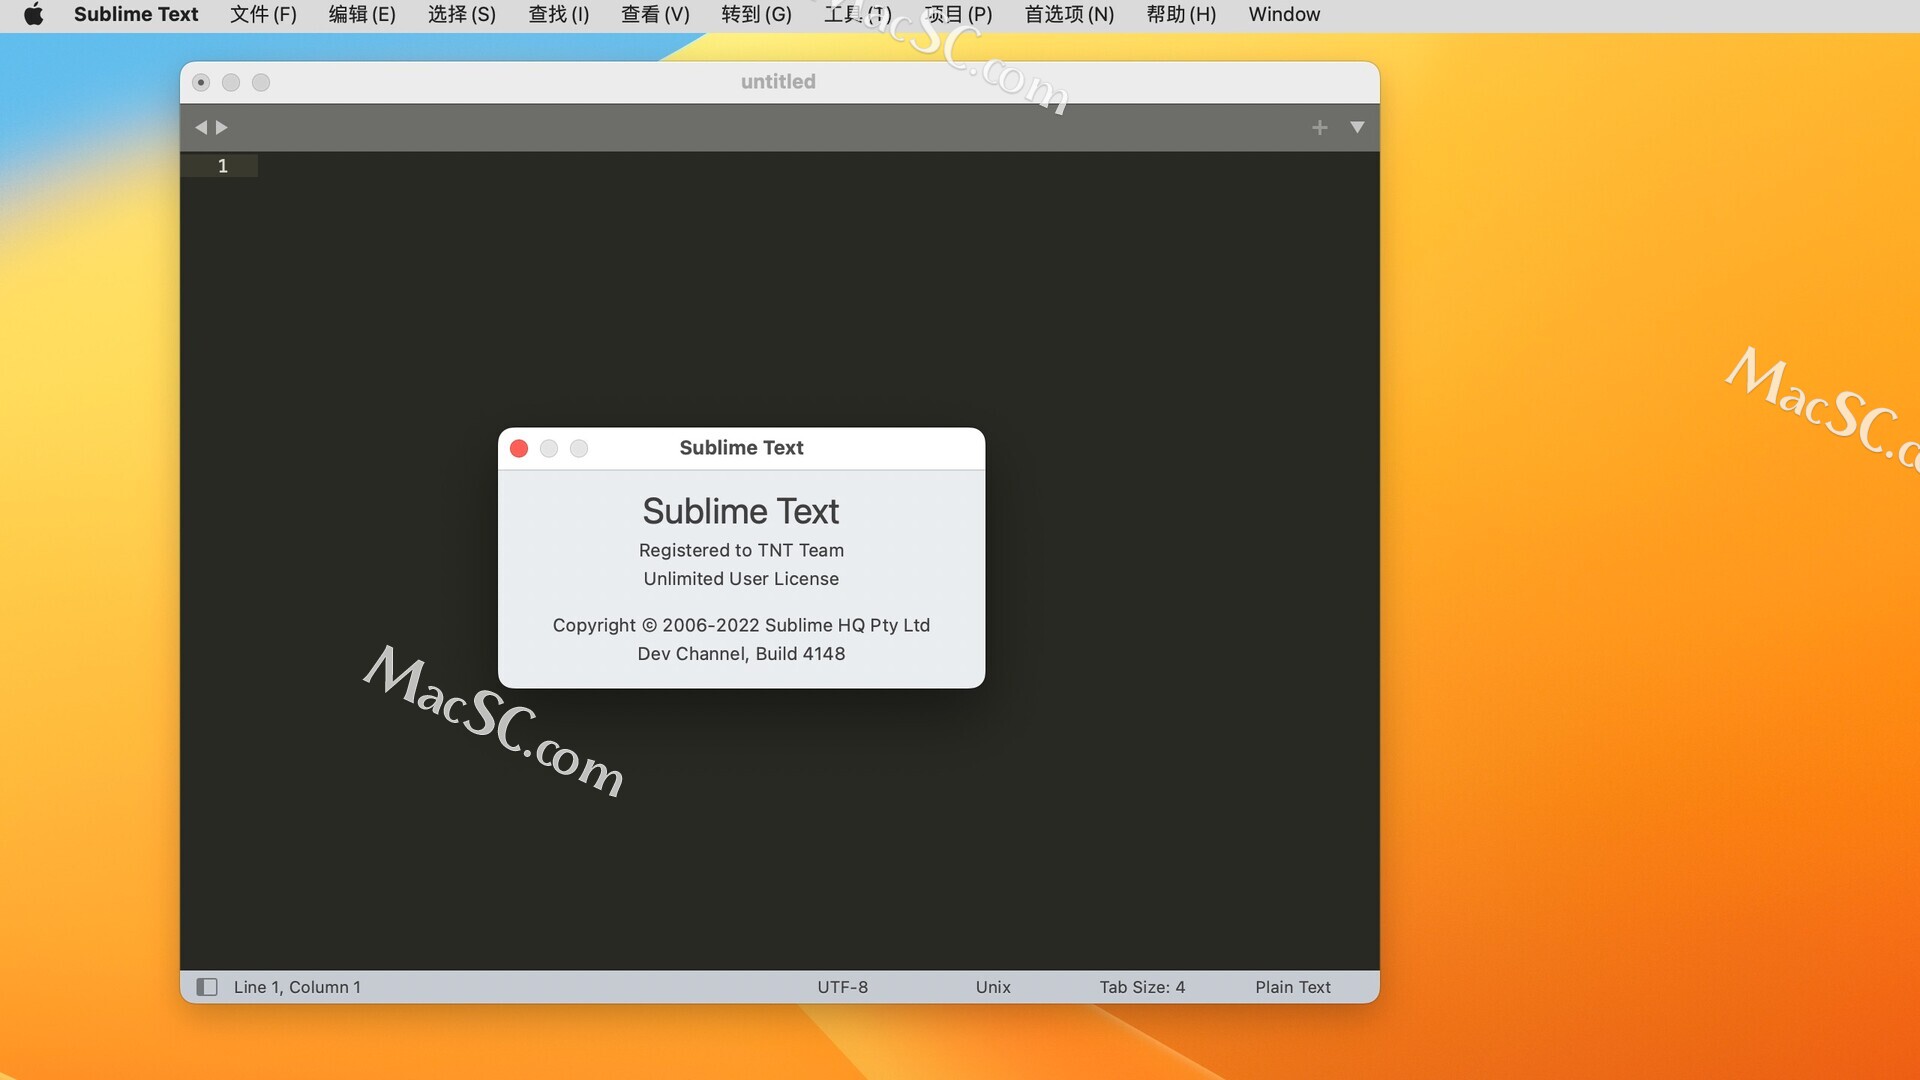Open the Apple menu
Viewport: 1920px width, 1080px height.
click(34, 14)
